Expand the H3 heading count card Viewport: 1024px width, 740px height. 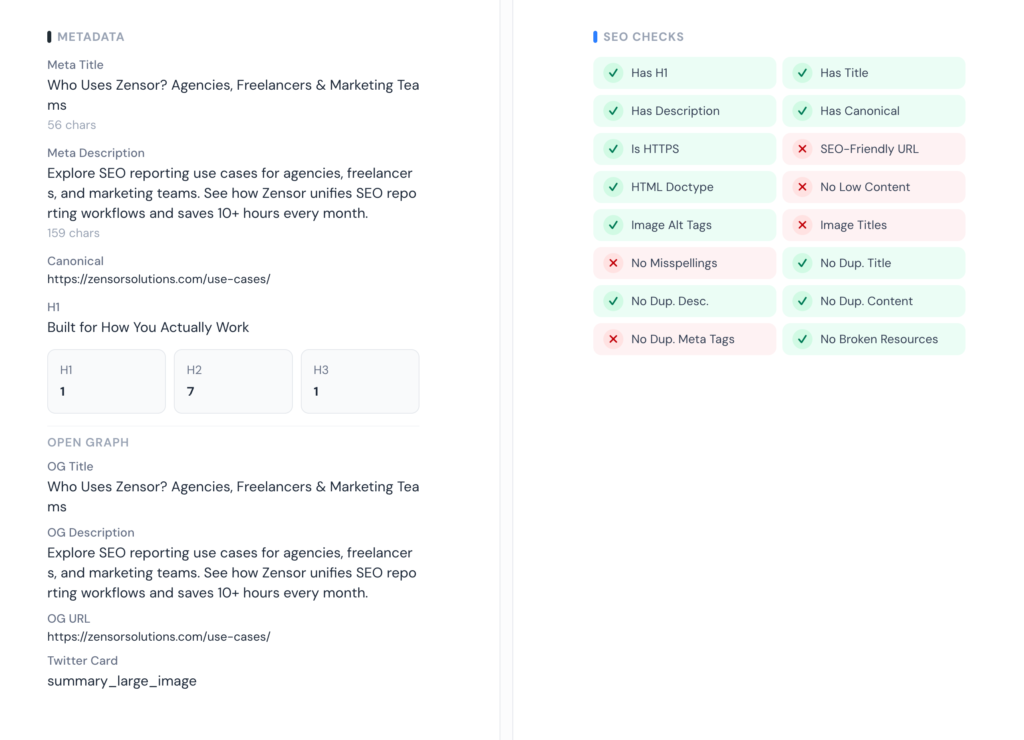(x=360, y=381)
